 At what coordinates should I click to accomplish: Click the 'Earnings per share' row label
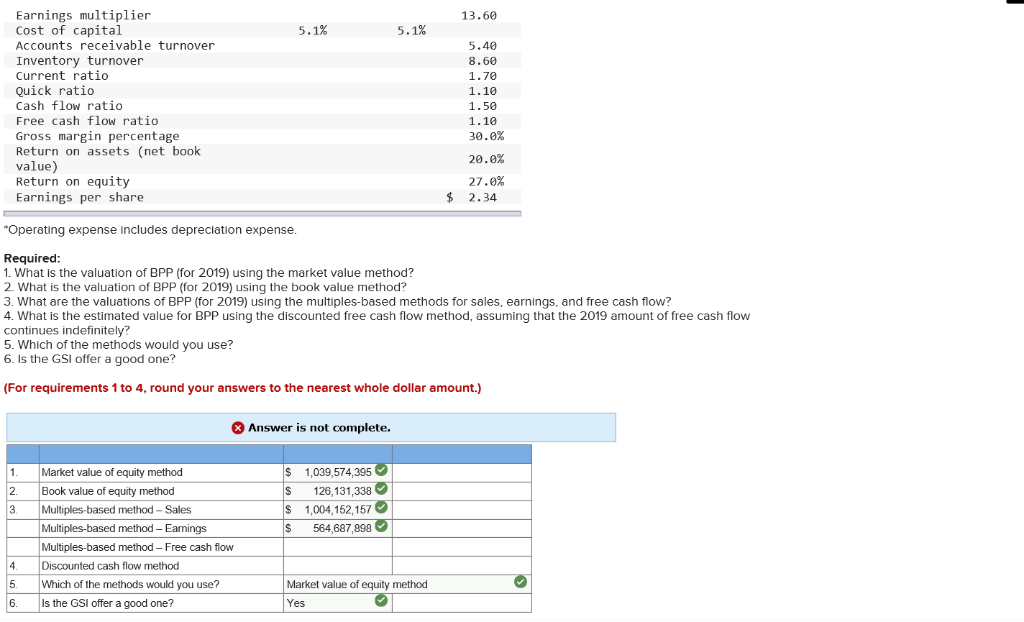(80, 197)
